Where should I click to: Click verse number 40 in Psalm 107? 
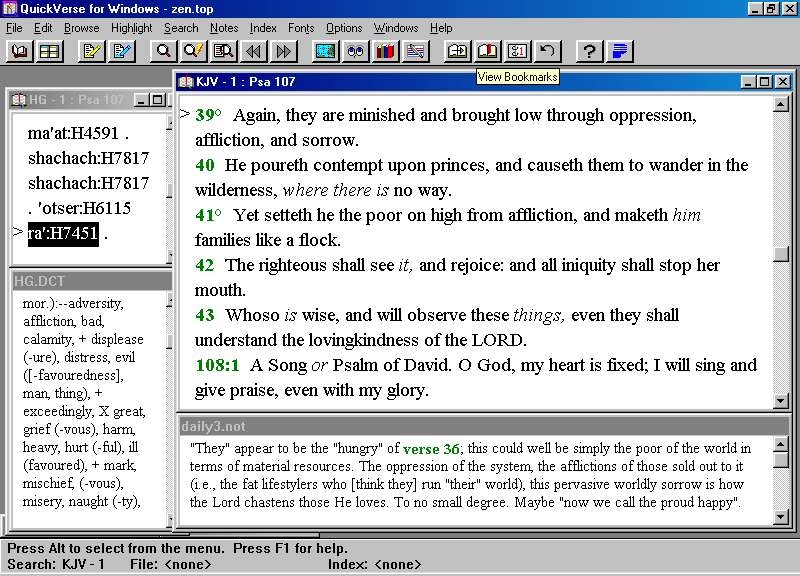click(205, 165)
